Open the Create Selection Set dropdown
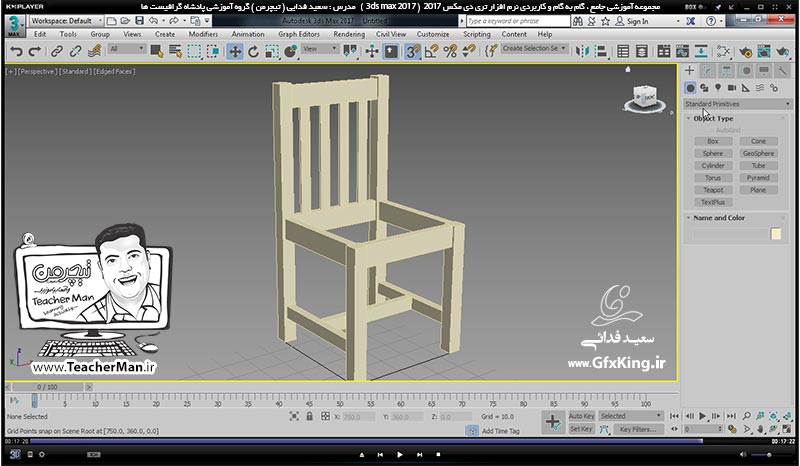The height and width of the screenshot is (466, 800). 534,48
